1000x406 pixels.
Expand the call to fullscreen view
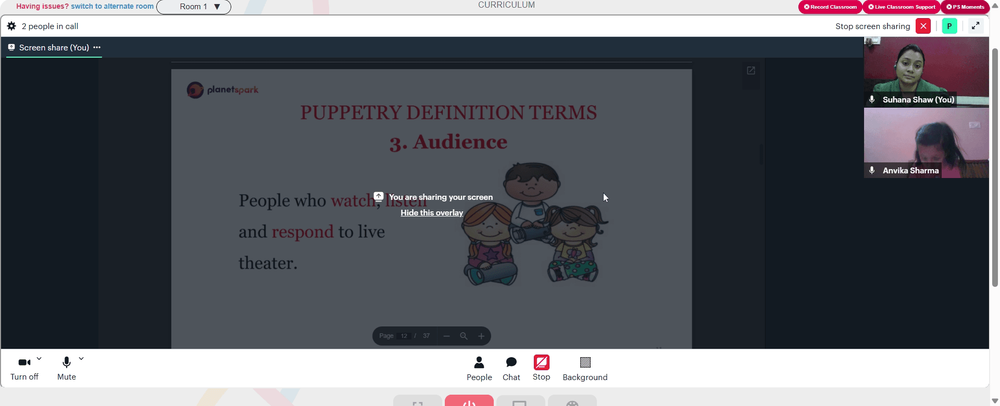[975, 26]
